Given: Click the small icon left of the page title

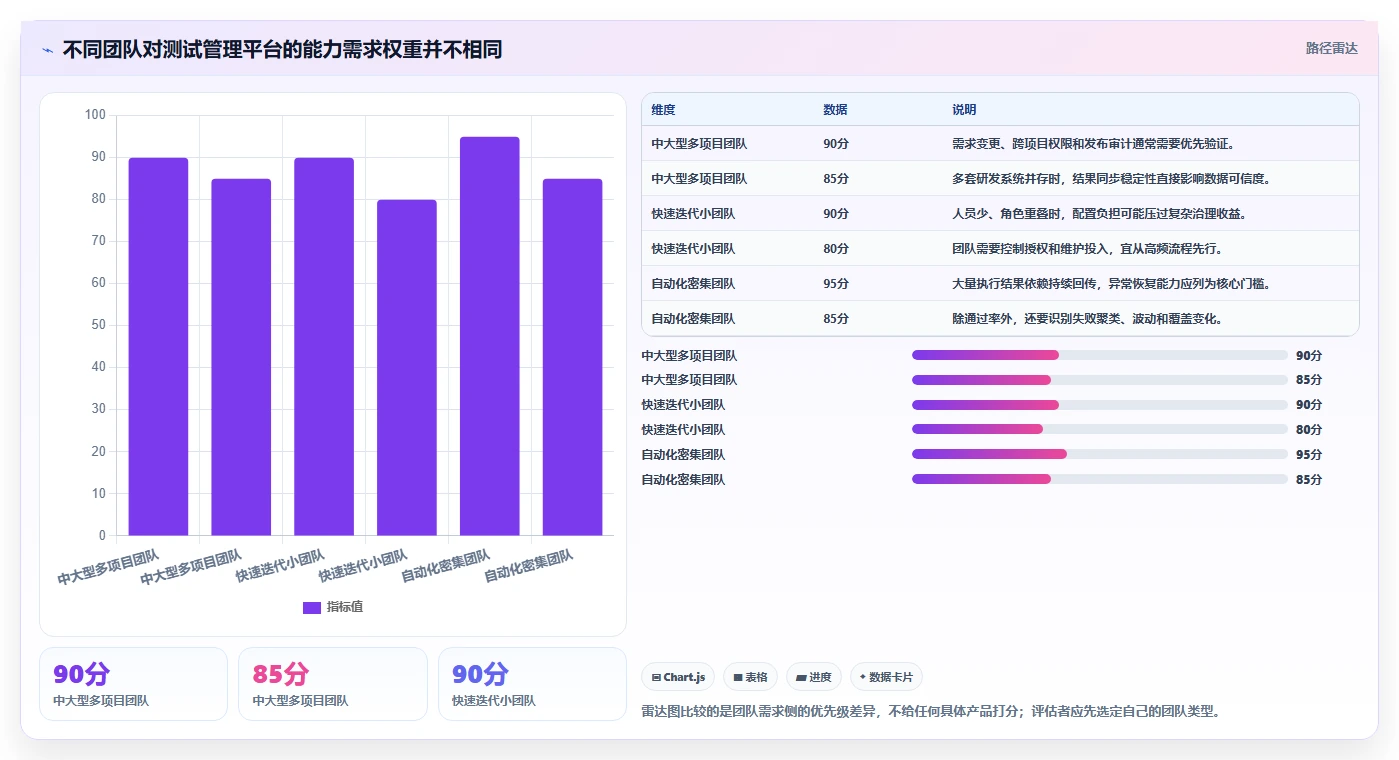Looking at the screenshot, I should (x=48, y=50).
